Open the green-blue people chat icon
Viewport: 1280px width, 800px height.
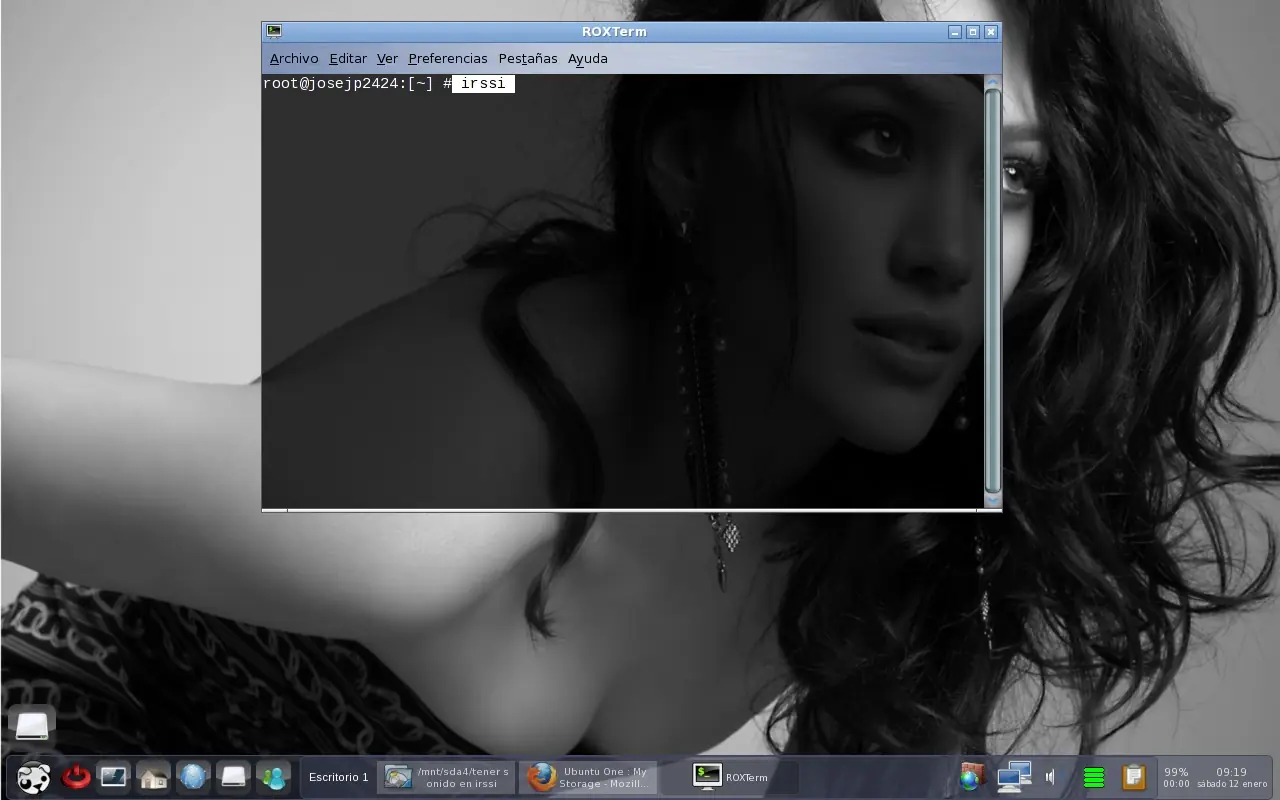pos(272,777)
